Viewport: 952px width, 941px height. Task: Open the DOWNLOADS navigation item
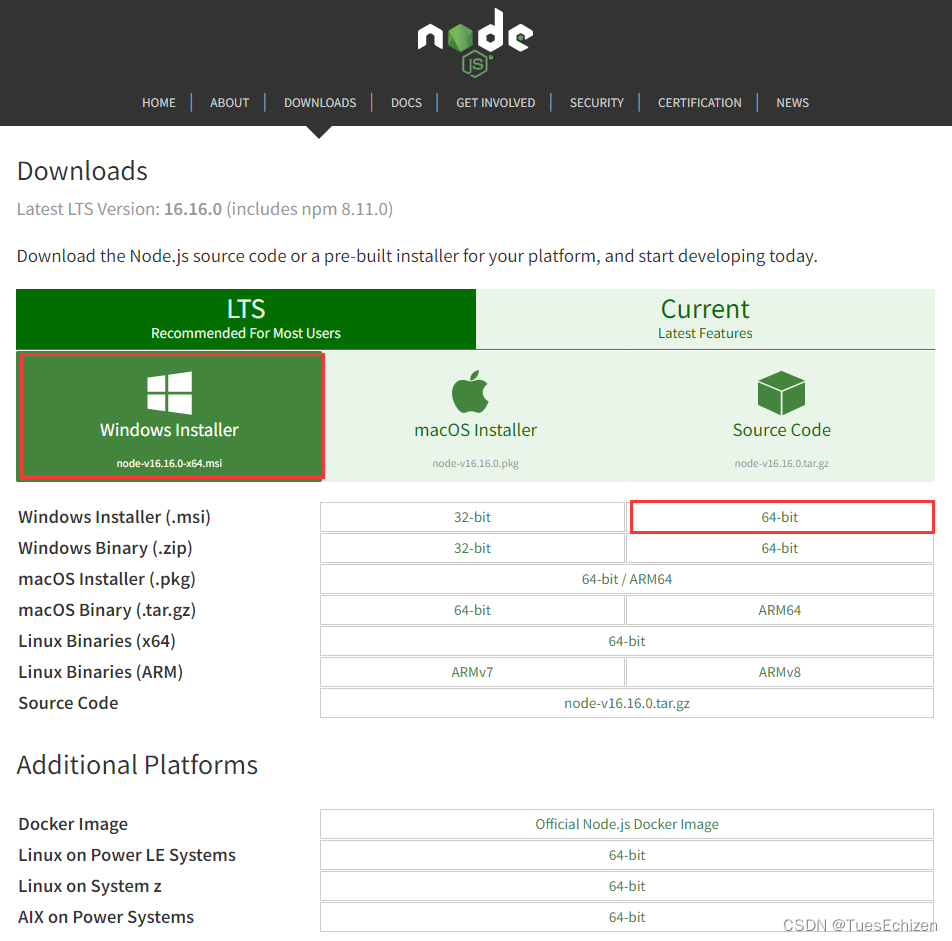pos(320,103)
